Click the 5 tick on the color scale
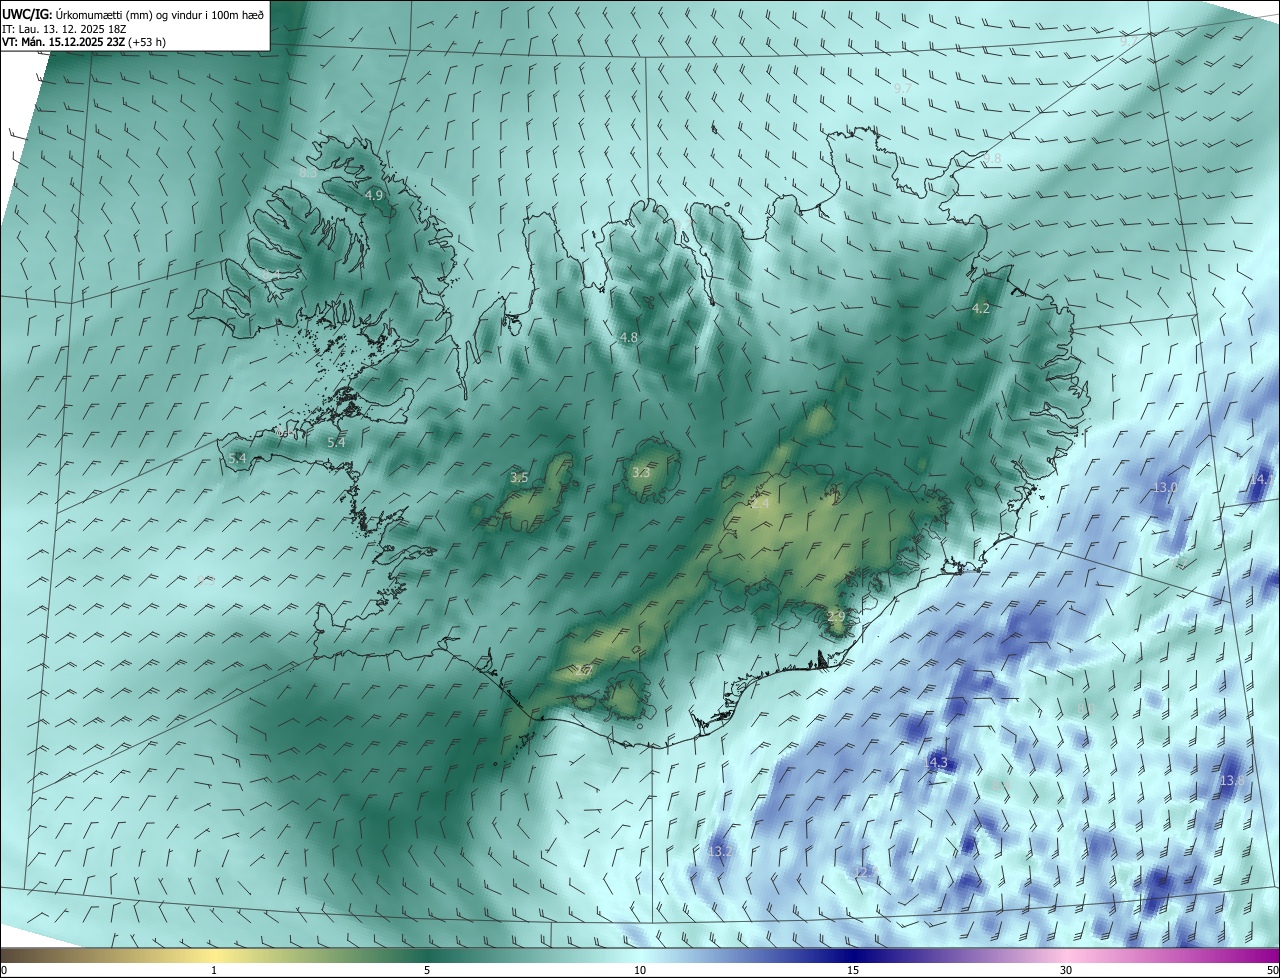Viewport: 1280px width, 978px height. (427, 970)
